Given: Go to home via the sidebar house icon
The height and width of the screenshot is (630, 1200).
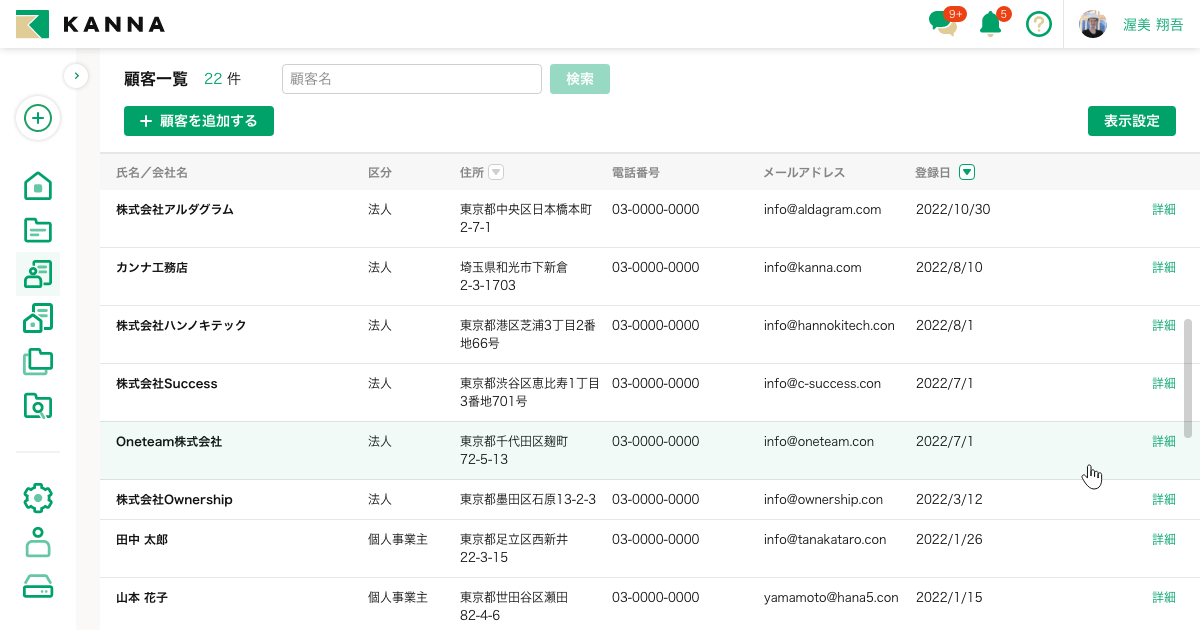Looking at the screenshot, I should [x=38, y=186].
